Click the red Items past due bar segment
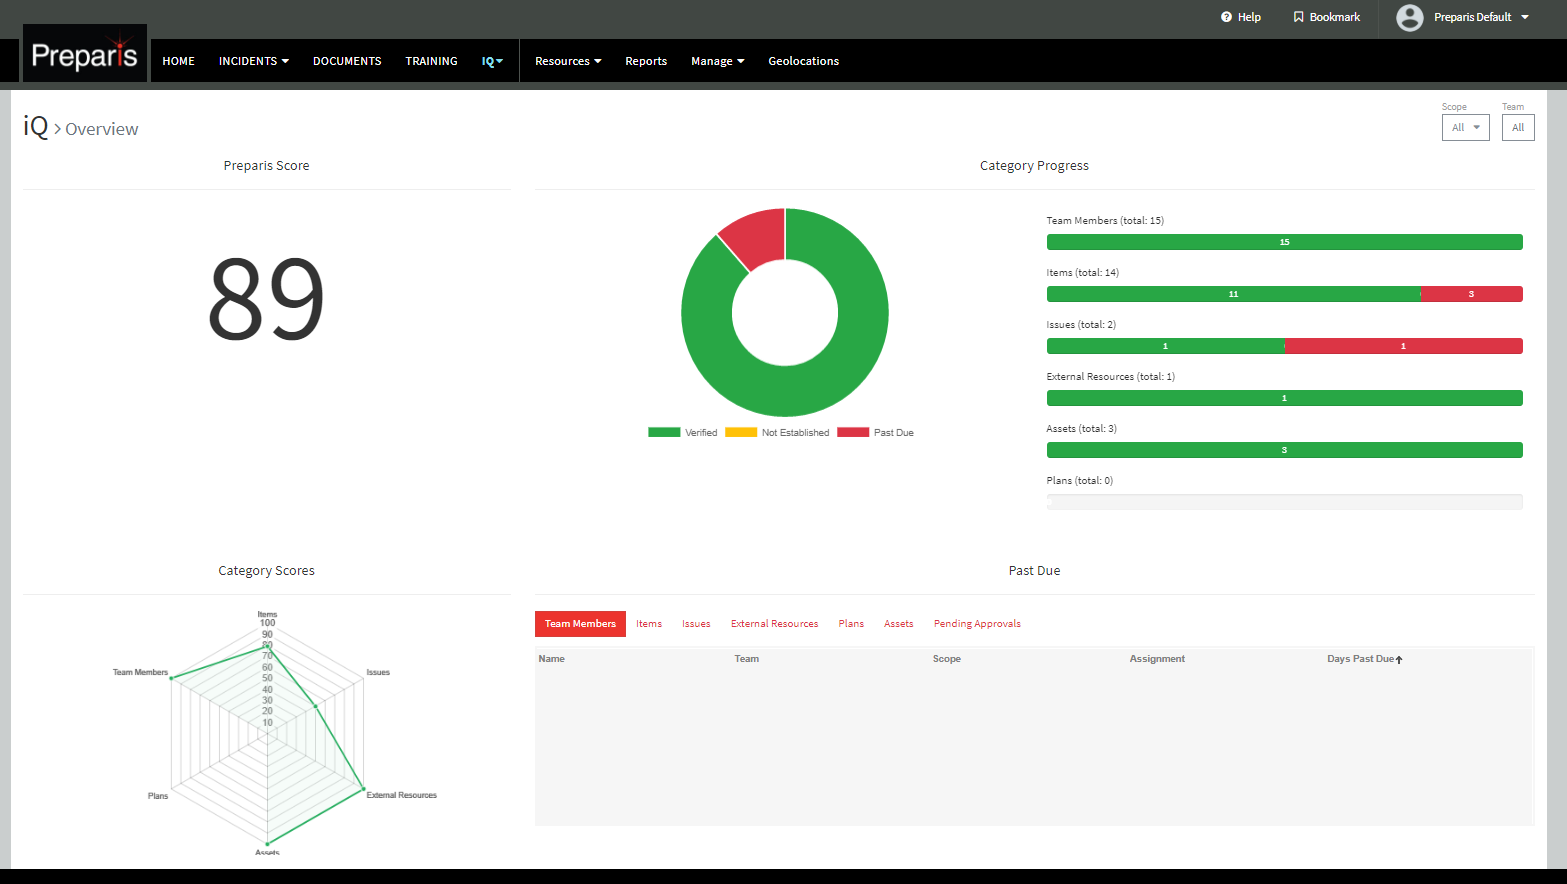The image size is (1567, 884). [x=1471, y=294]
